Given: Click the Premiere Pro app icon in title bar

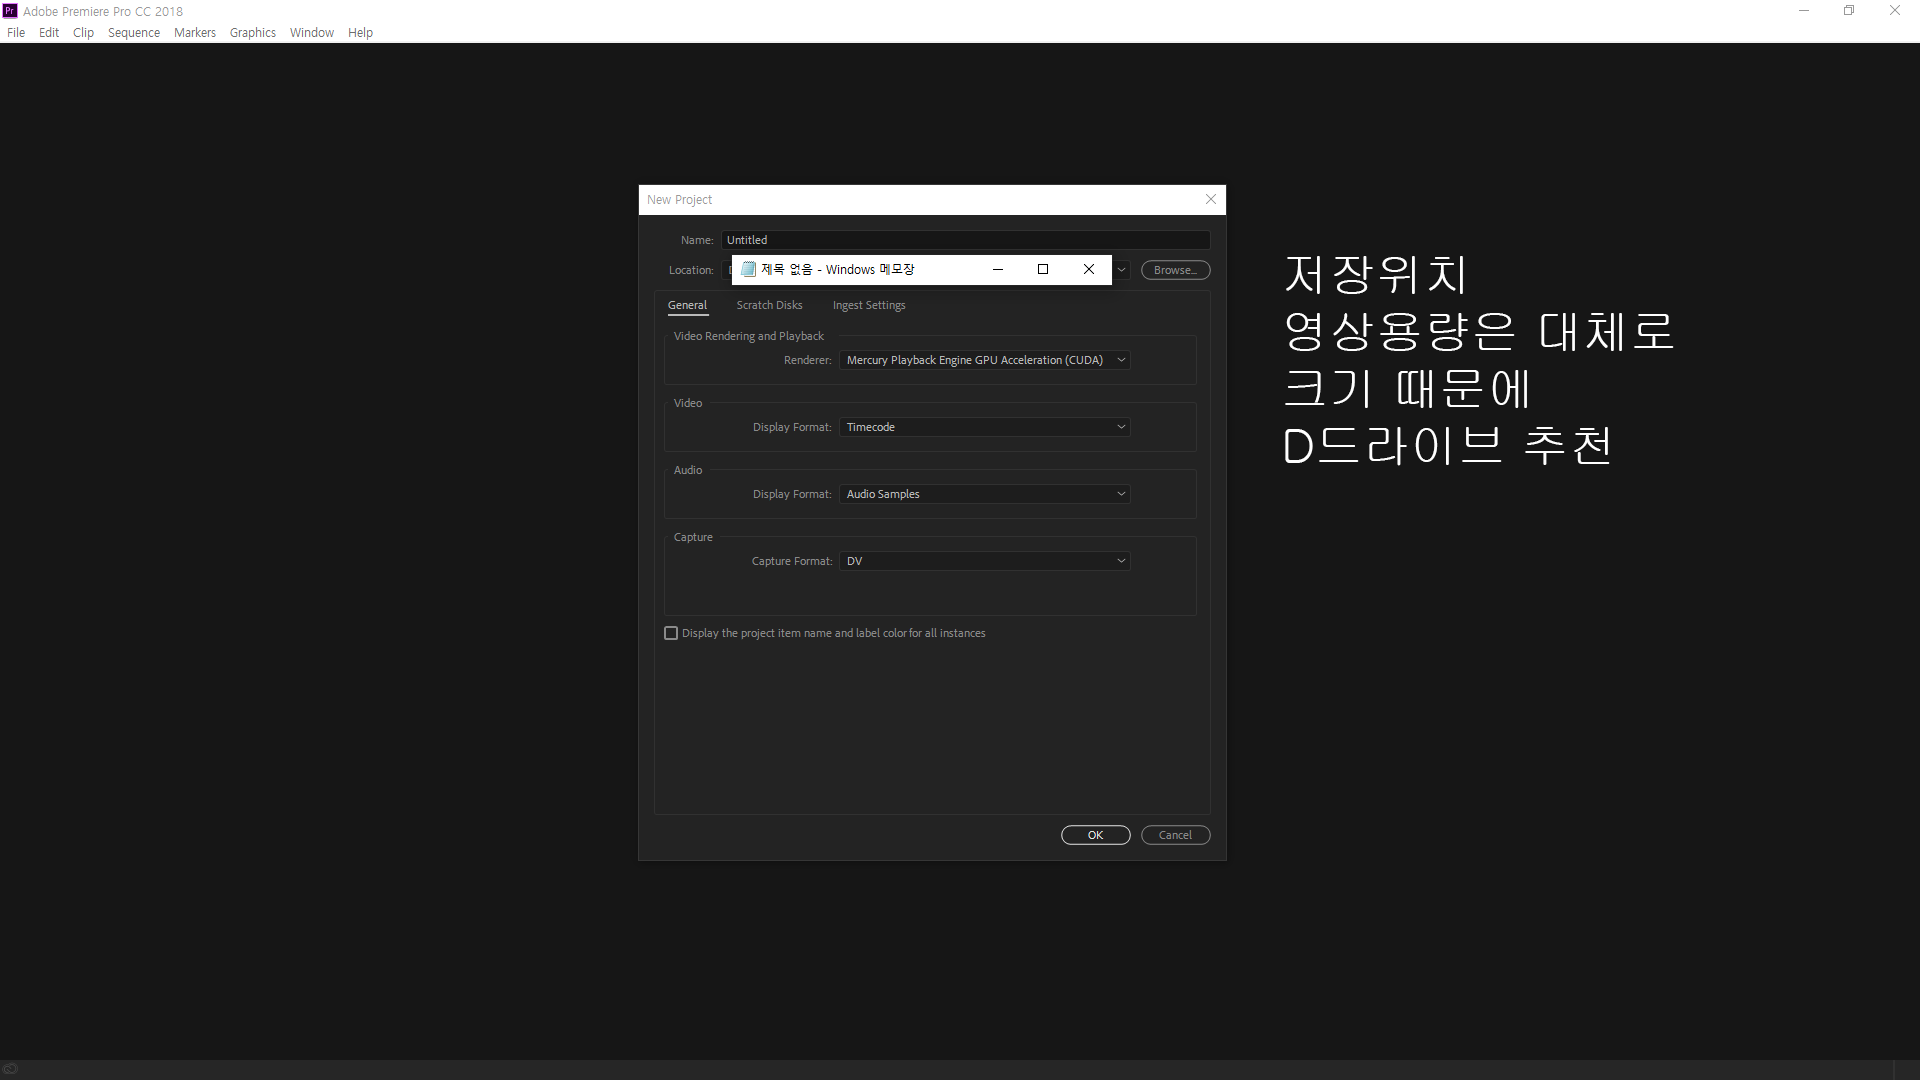Looking at the screenshot, I should 10,11.
